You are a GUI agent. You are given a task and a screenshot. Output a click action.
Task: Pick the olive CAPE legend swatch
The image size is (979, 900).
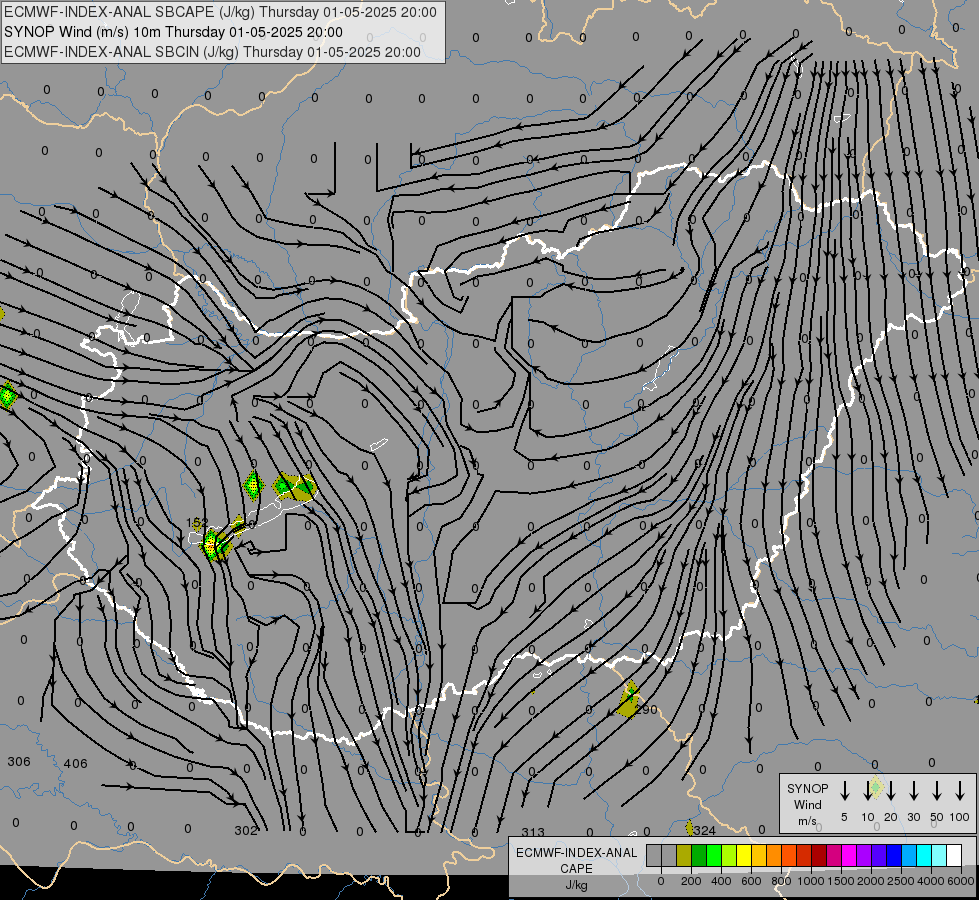[684, 856]
